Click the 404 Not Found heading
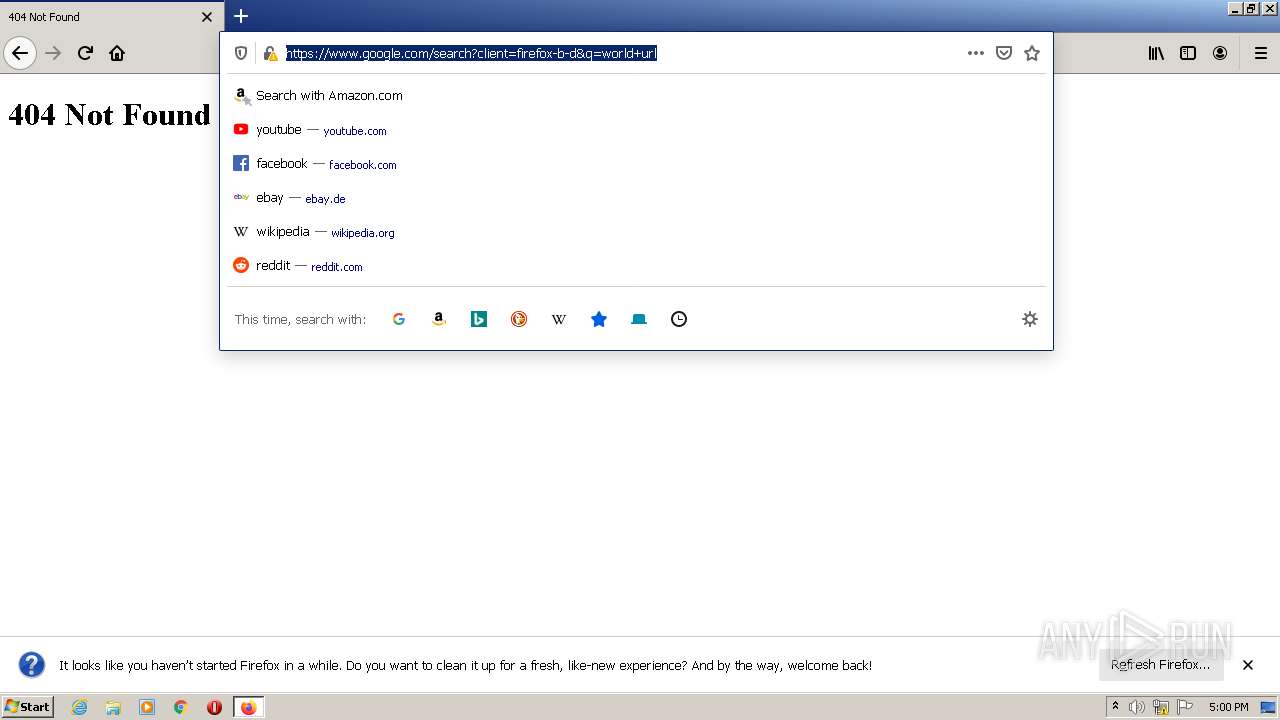 tap(109, 115)
